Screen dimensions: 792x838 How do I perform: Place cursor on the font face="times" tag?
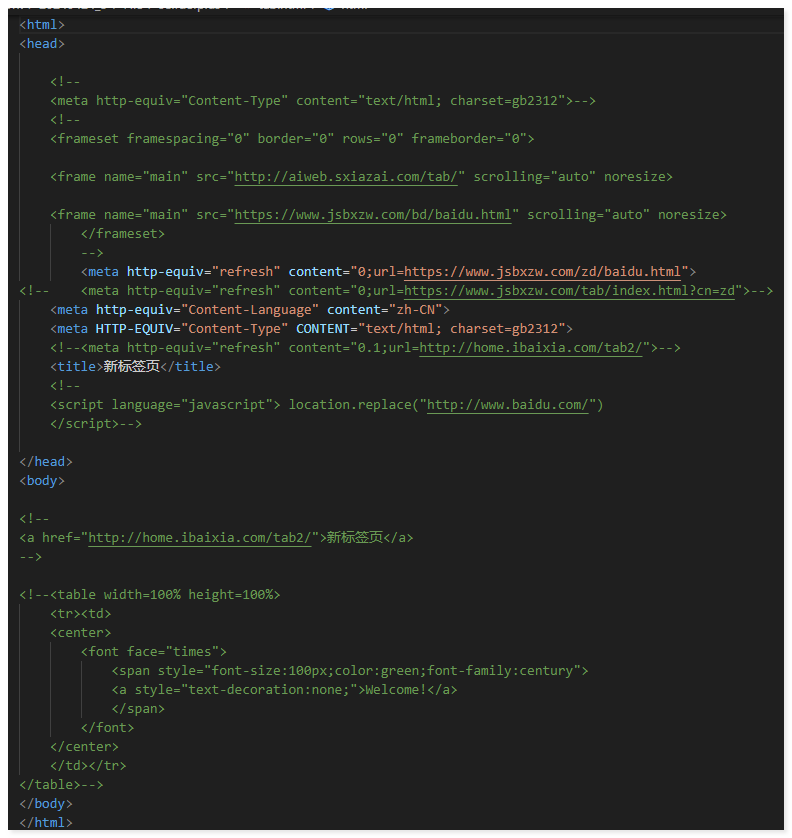click(154, 652)
